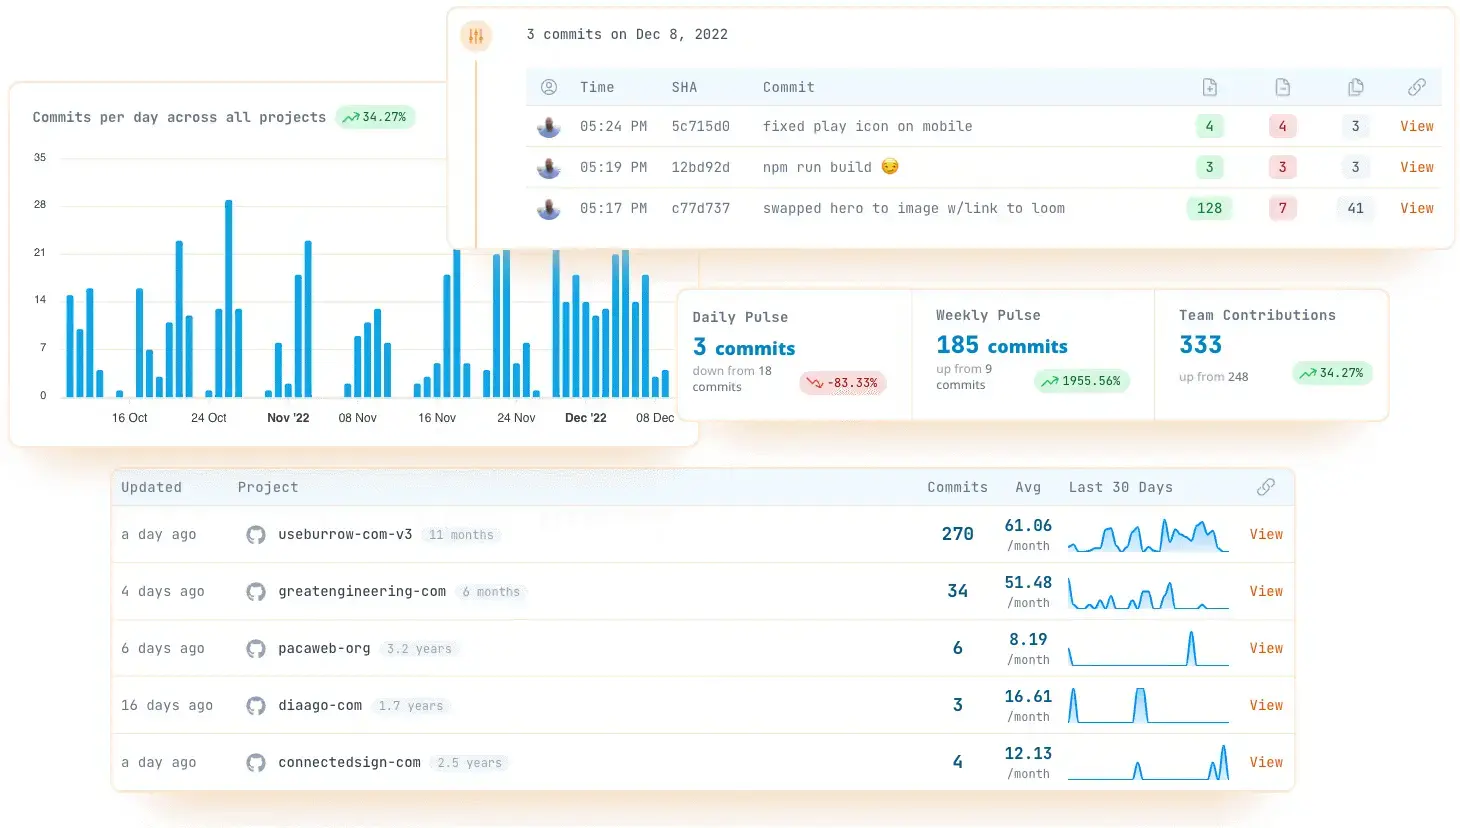Click the '11 months' age tag
Screen dimensions: 1460x828
pyautogui.click(x=461, y=535)
